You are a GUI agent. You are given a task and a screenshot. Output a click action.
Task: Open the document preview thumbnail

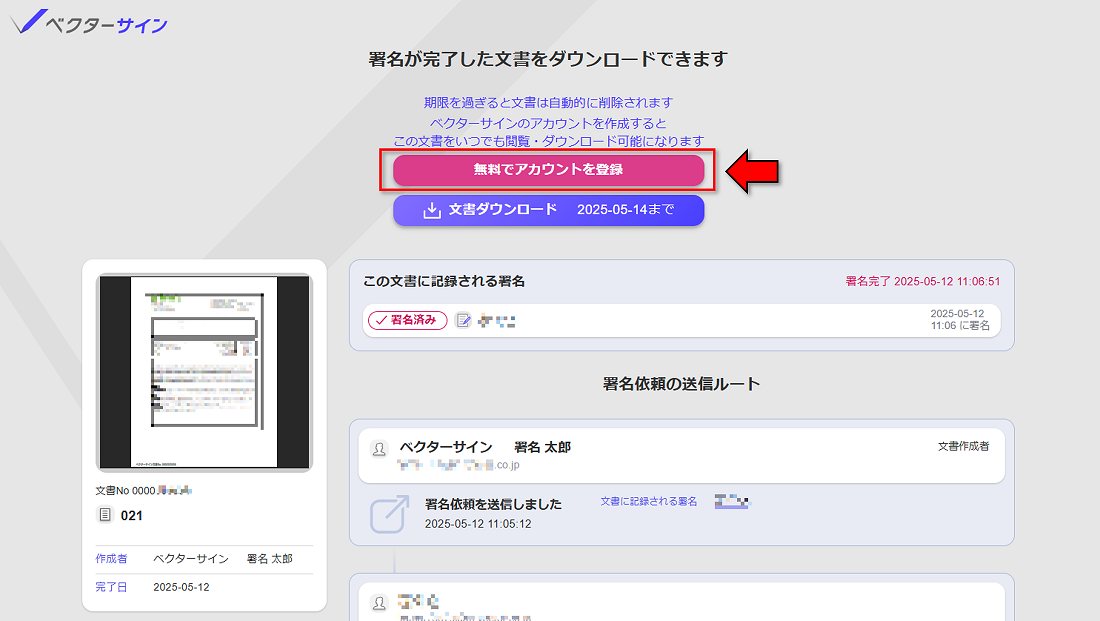[x=204, y=372]
